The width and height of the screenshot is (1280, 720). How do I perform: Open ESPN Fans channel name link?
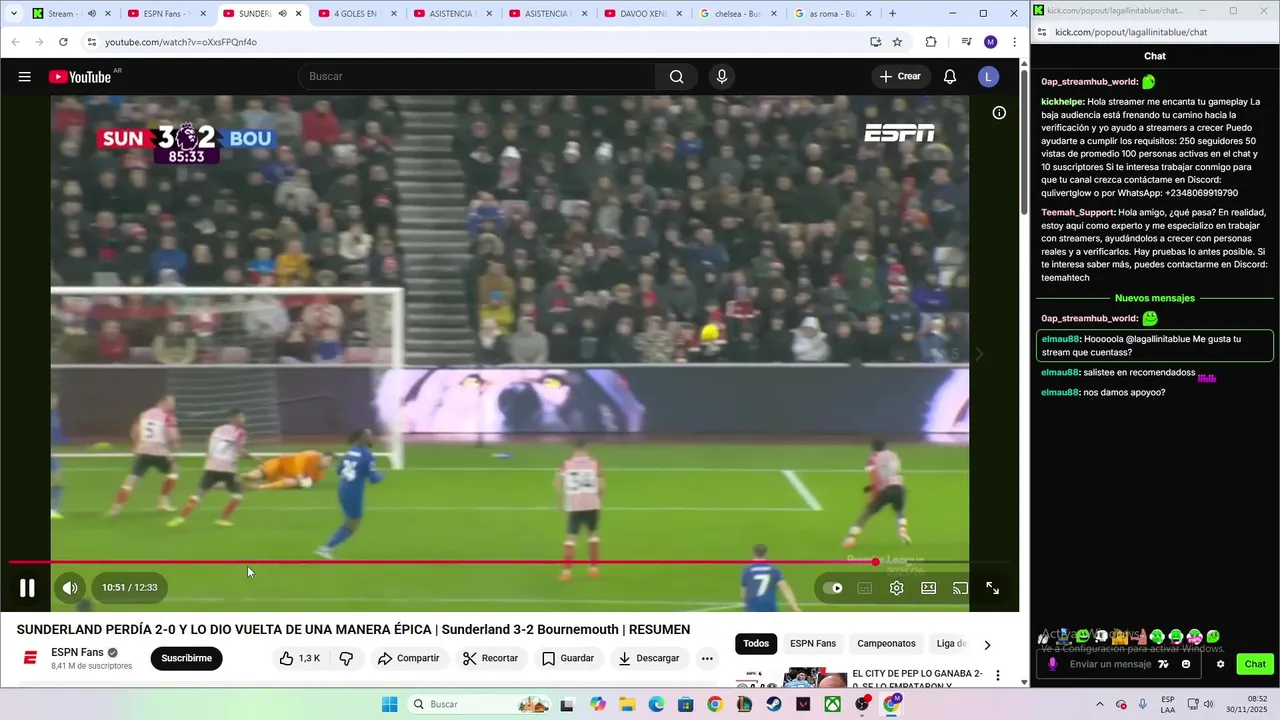click(x=77, y=652)
